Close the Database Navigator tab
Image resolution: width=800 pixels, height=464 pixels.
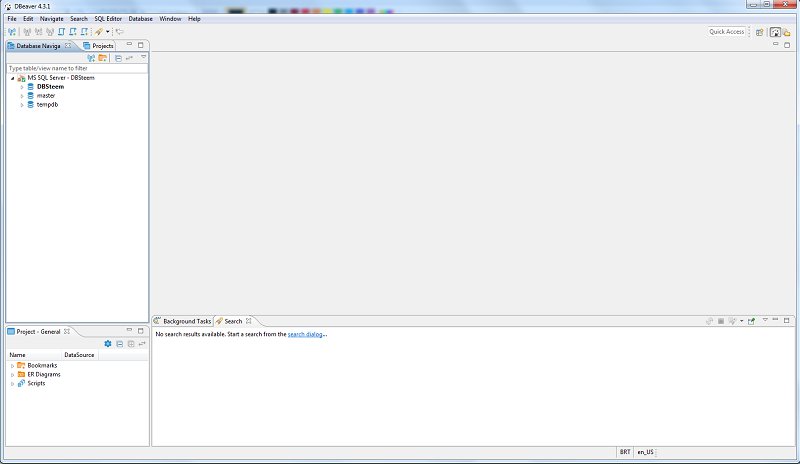[68, 45]
